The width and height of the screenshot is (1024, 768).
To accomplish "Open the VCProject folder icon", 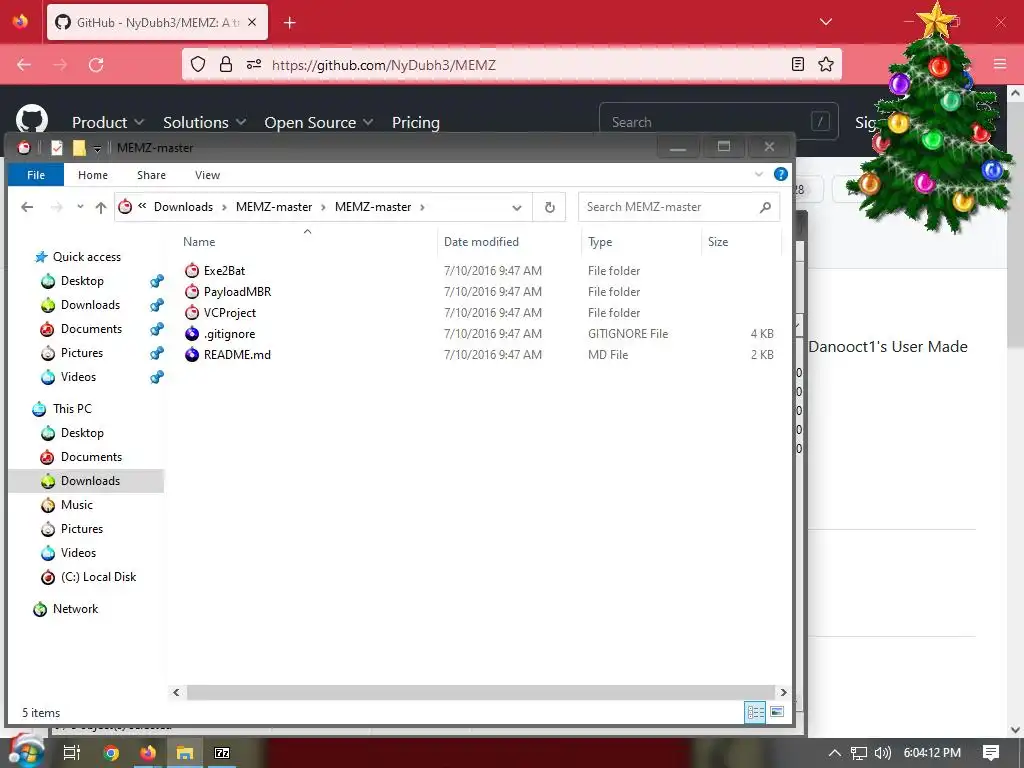I will coord(191,312).
